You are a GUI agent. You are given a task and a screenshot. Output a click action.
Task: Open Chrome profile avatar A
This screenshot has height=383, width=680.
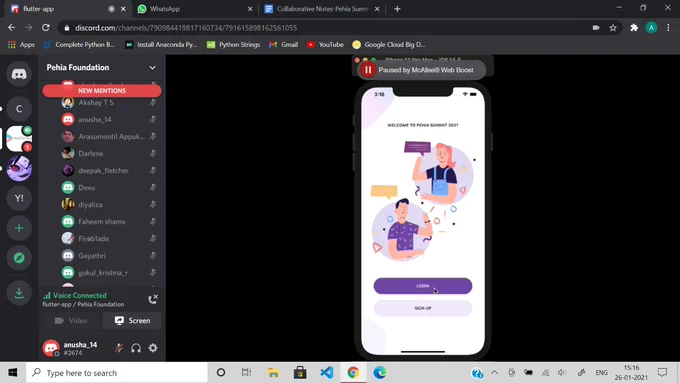pyautogui.click(x=651, y=28)
